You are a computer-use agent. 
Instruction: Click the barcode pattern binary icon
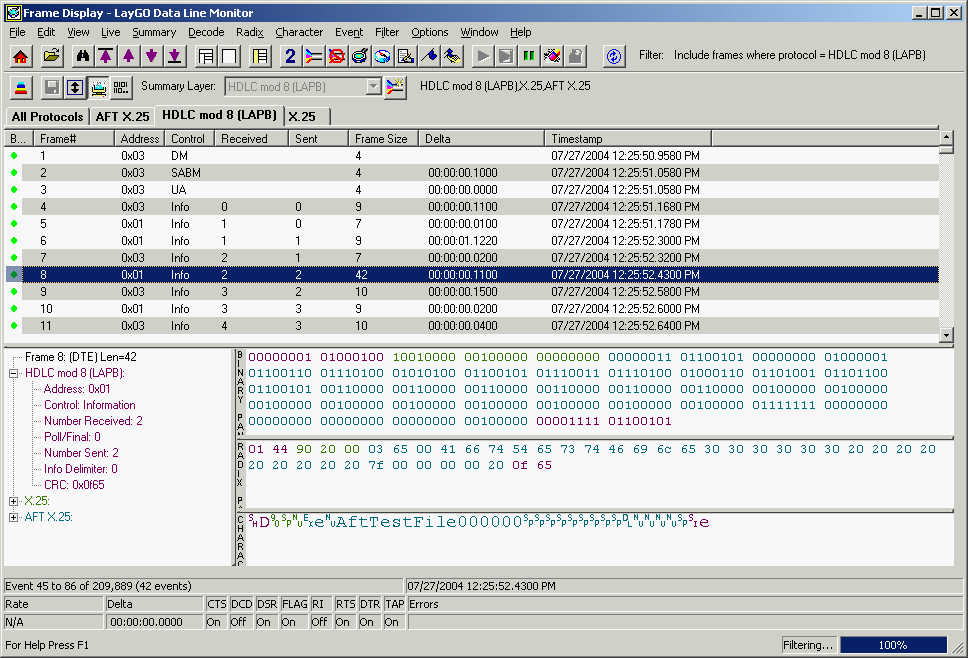click(x=121, y=88)
